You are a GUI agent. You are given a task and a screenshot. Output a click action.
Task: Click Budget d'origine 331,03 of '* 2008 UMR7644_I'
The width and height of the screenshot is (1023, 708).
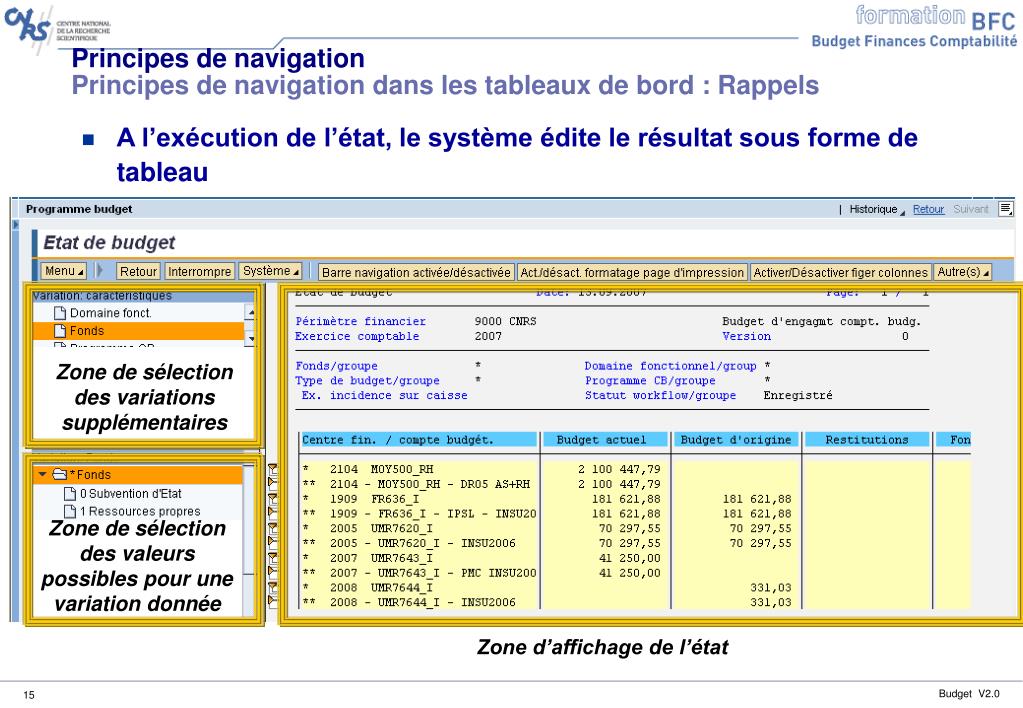pyautogui.click(x=771, y=588)
